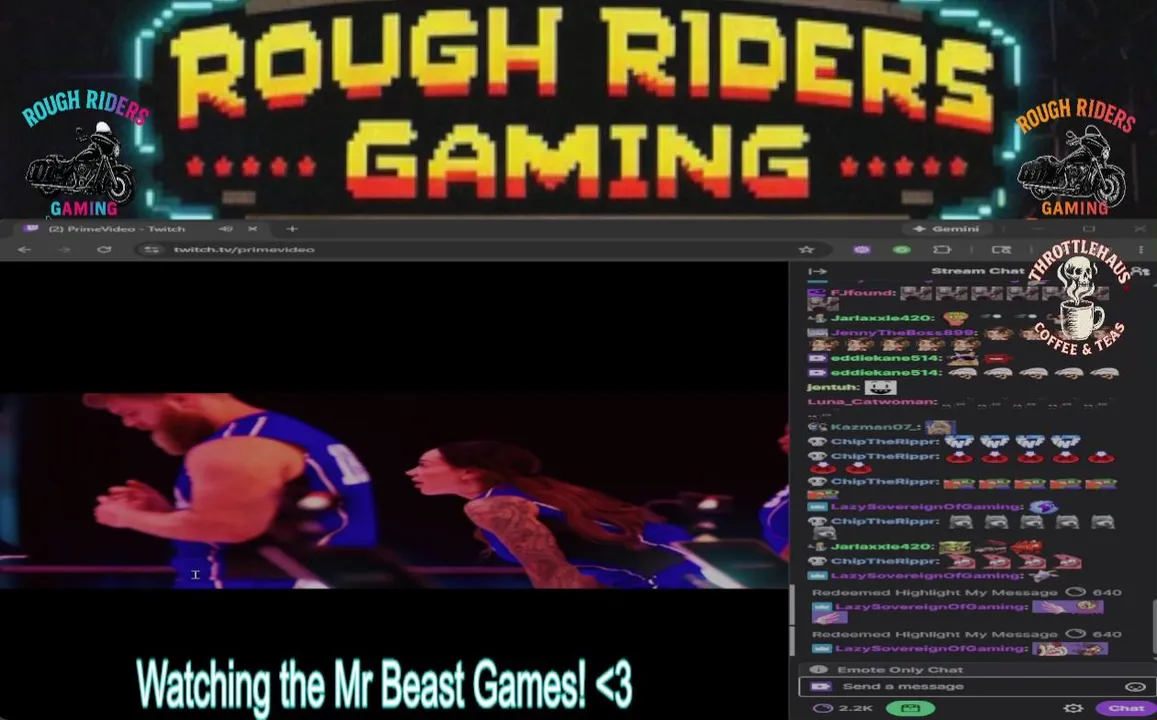Collapse the Stream Chat panel
Screen dimensions: 1157x720
(x=818, y=271)
